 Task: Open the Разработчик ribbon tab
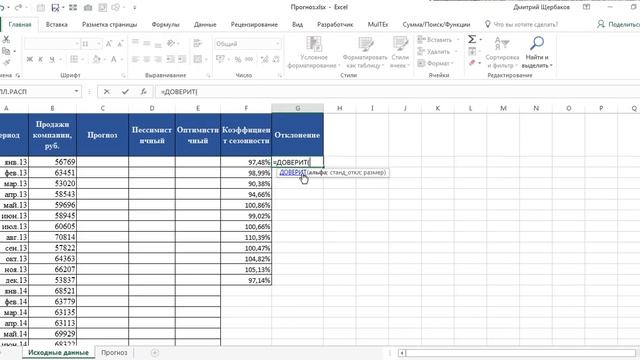(x=335, y=24)
